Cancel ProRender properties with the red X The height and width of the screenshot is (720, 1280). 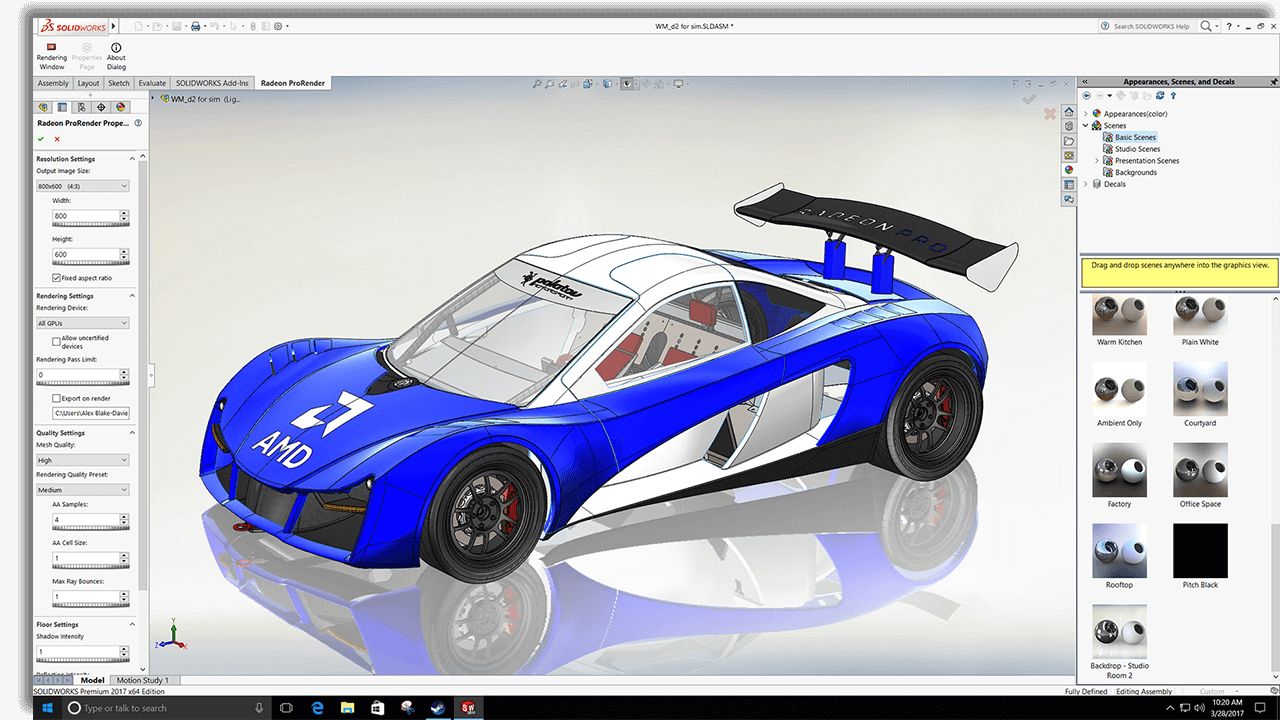coord(57,139)
